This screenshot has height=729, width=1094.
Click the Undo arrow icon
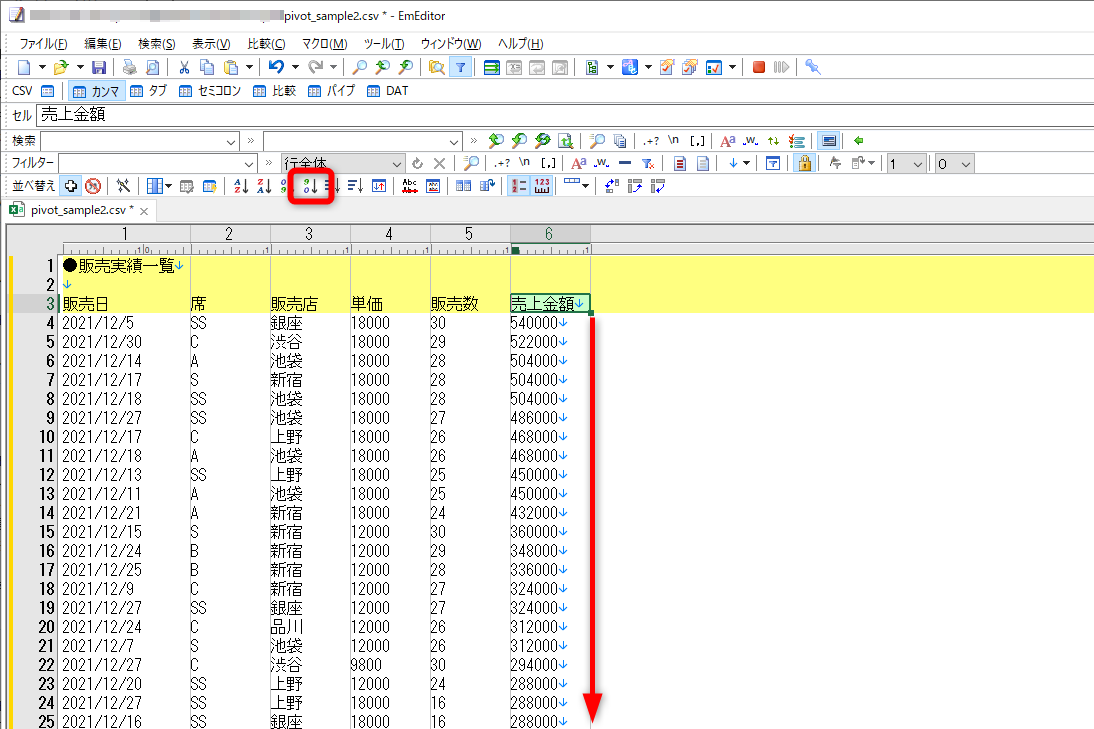277,67
